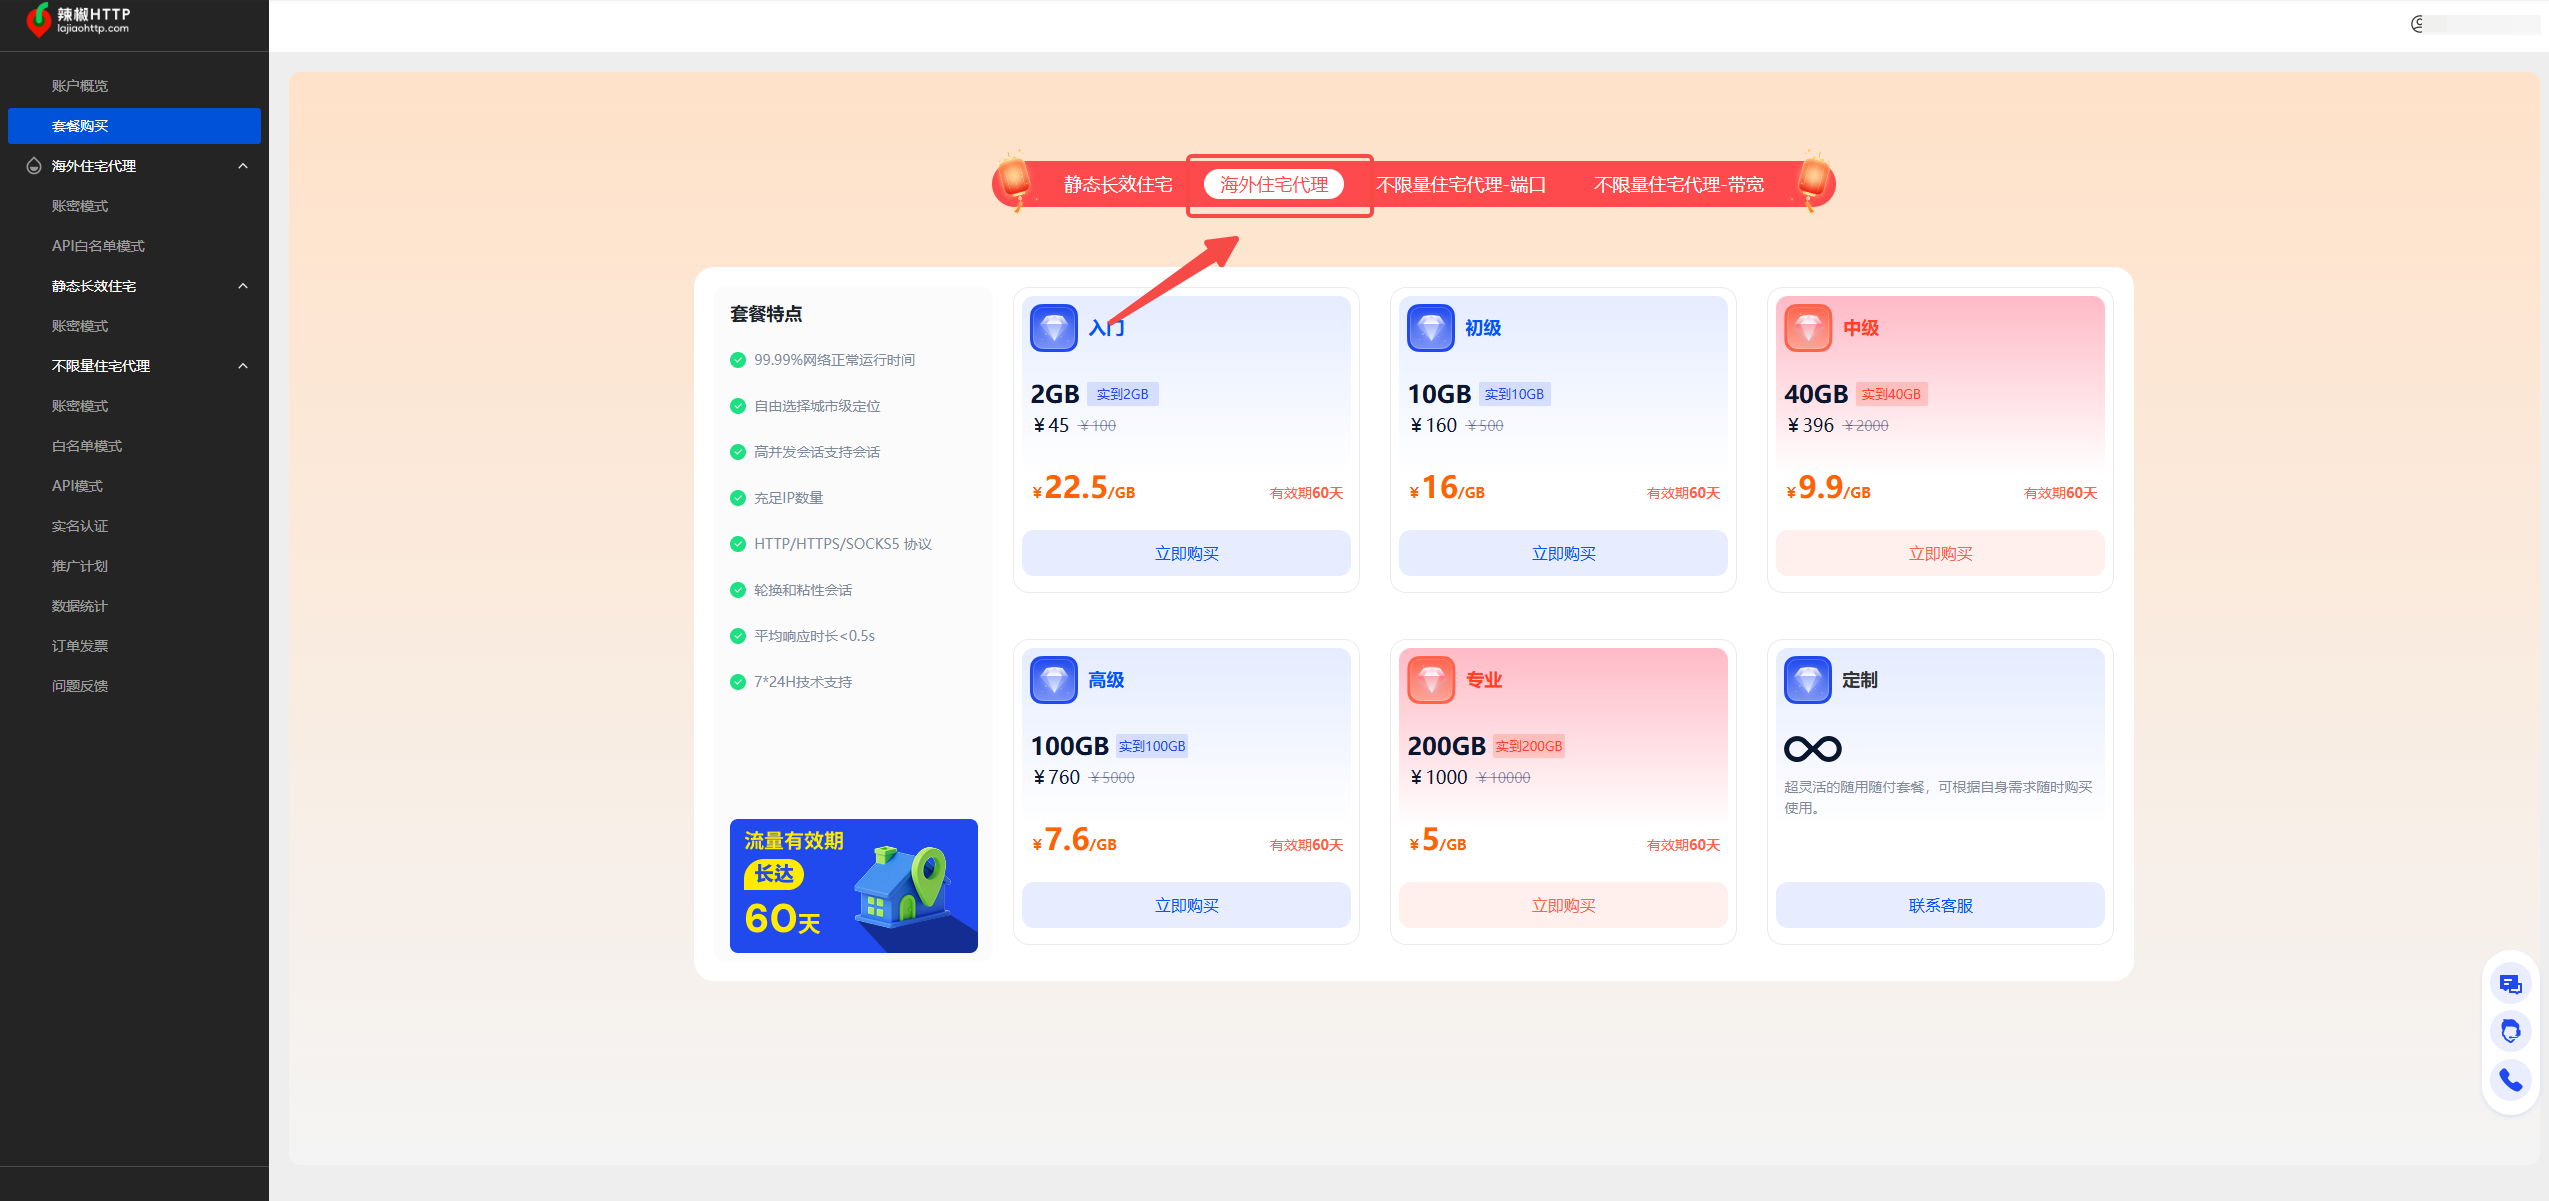2549x1201 pixels.
Task: Click the 辣椒HTTP chili logo
Action: pyautogui.click(x=39, y=20)
